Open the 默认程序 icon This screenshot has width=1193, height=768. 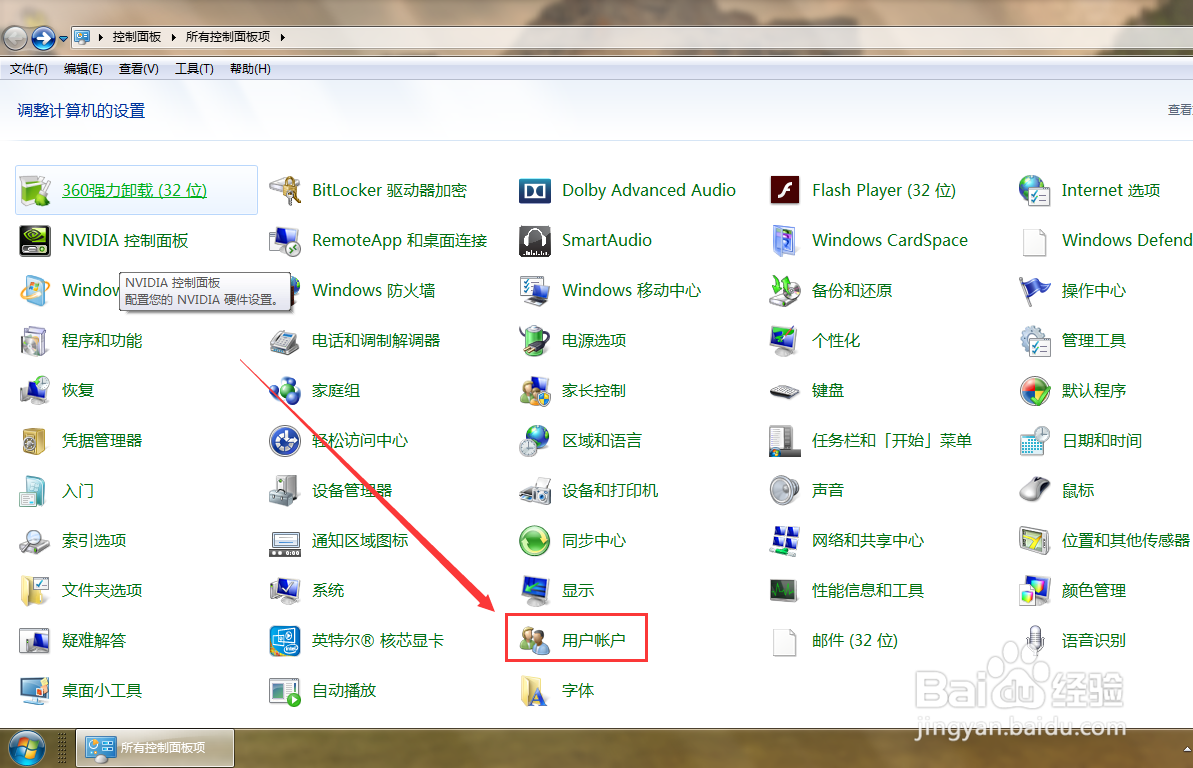(x=1035, y=390)
